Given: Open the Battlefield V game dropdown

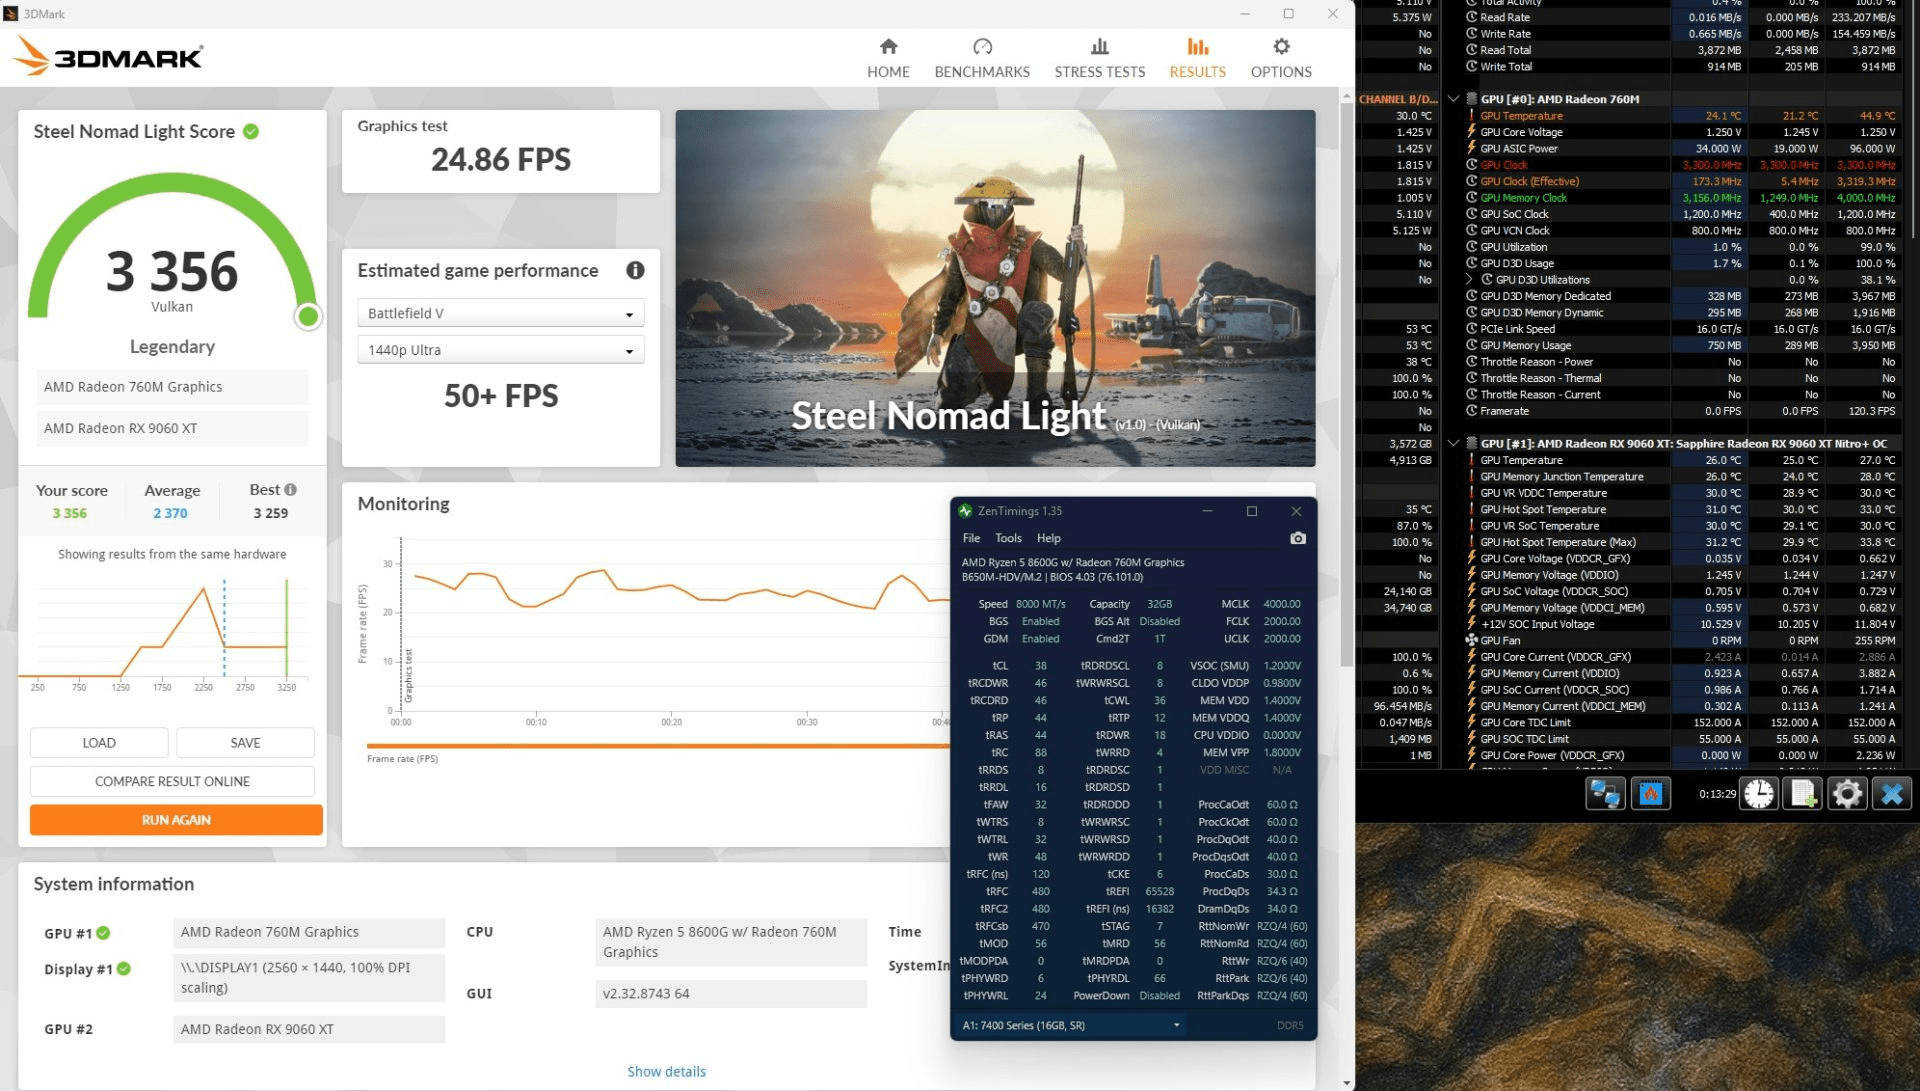Looking at the screenshot, I should coord(501,313).
